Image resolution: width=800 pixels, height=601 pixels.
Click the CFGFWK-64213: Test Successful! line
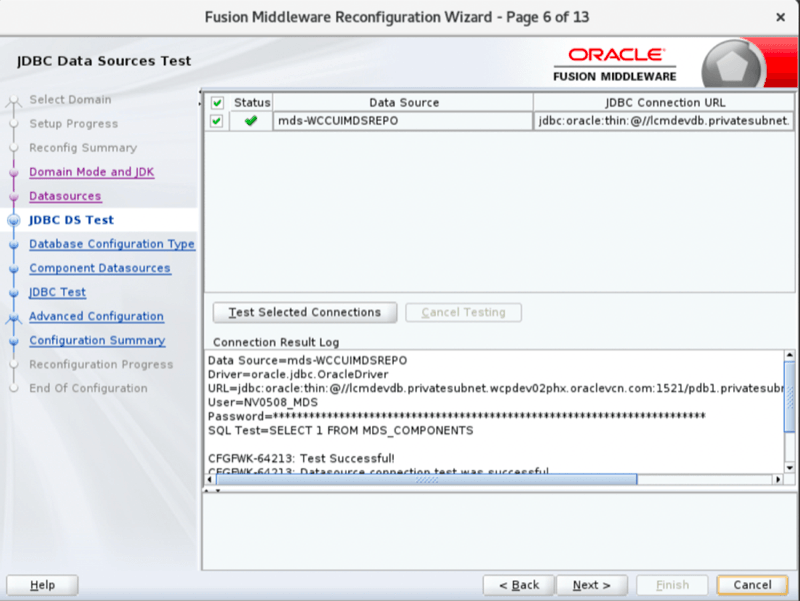point(301,458)
